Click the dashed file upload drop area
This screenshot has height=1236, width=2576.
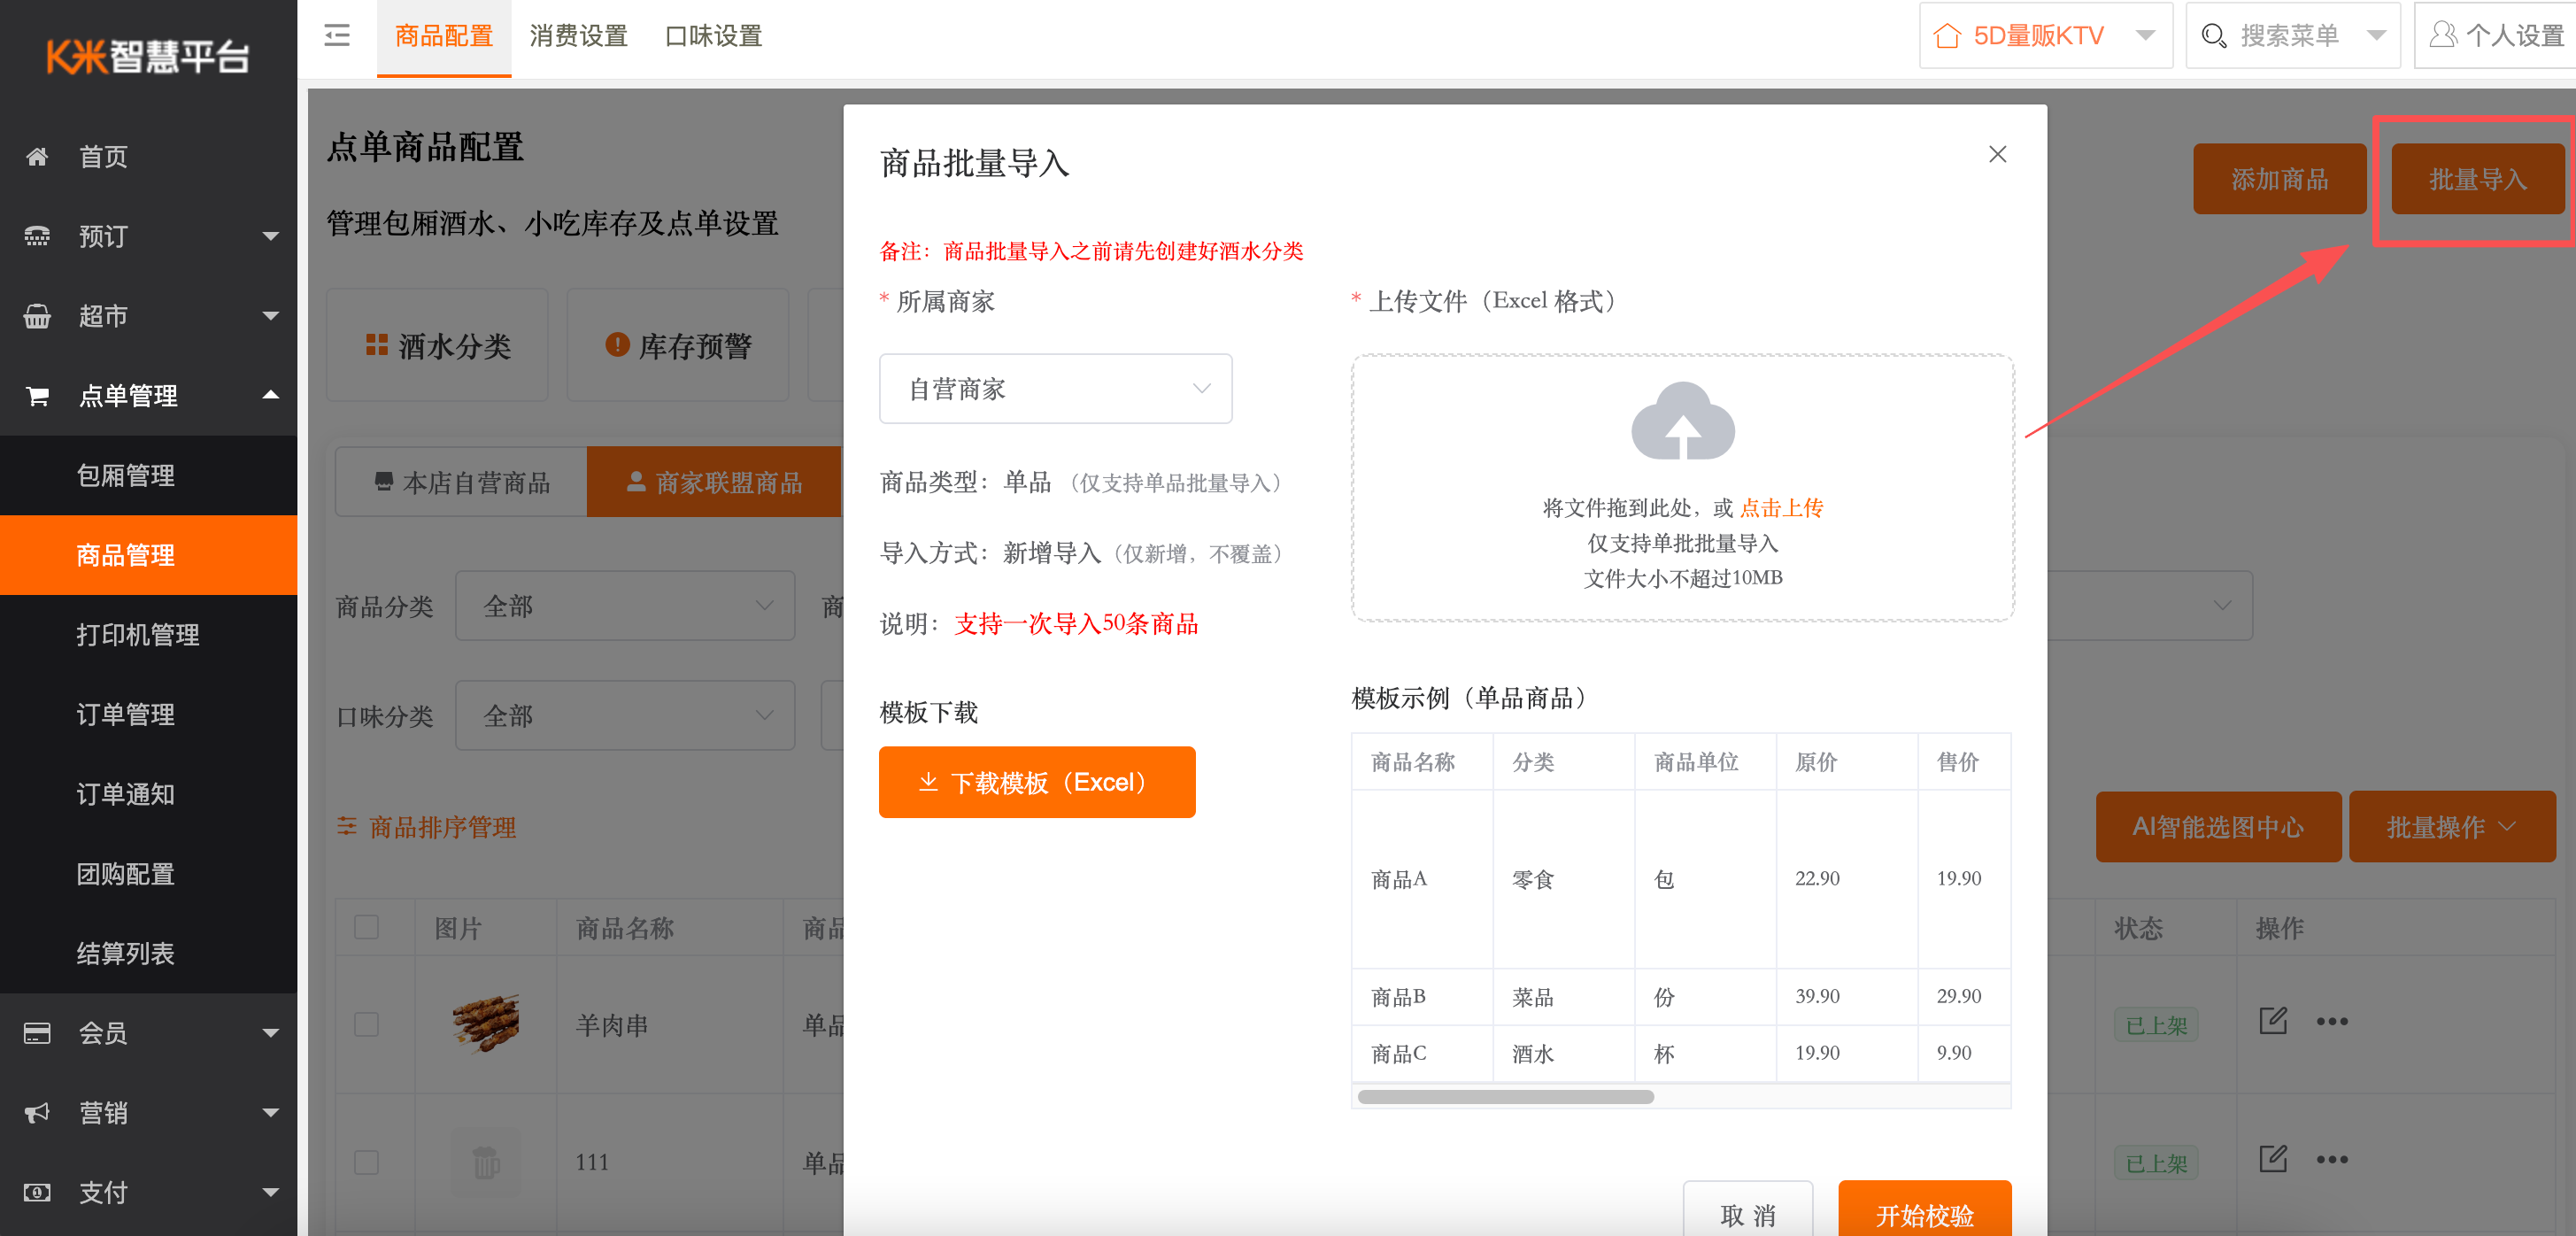tap(1682, 488)
